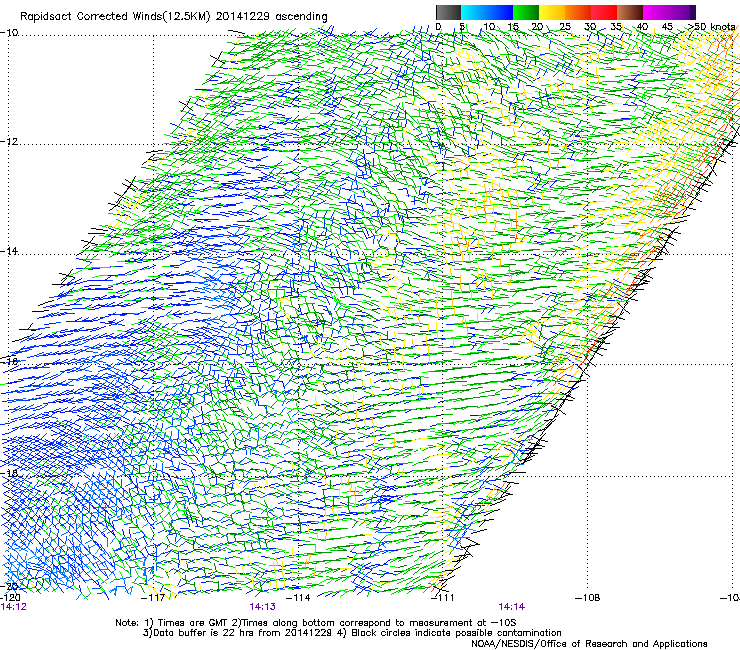
Task: Click the '>50 knots' legend label
Action: click(712, 27)
